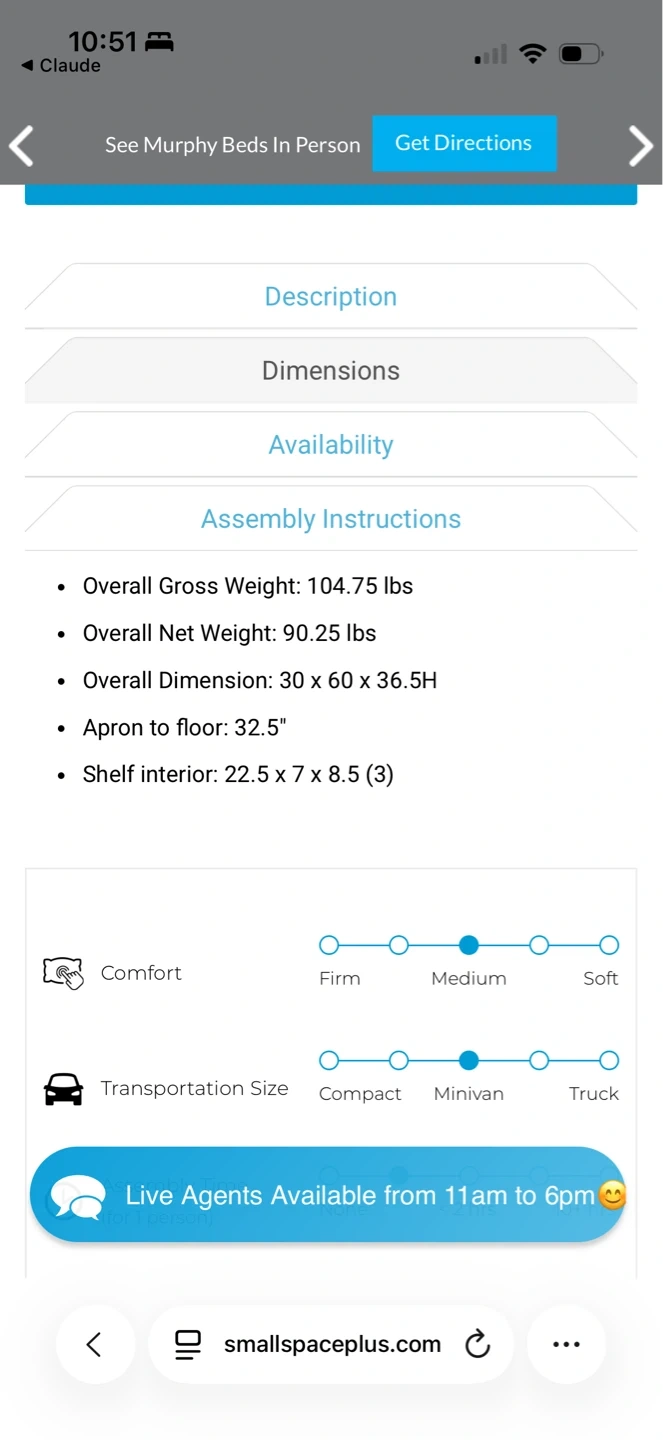This screenshot has height=1440, width=663.
Task: Tap the right banner arrow
Action: coord(640,146)
